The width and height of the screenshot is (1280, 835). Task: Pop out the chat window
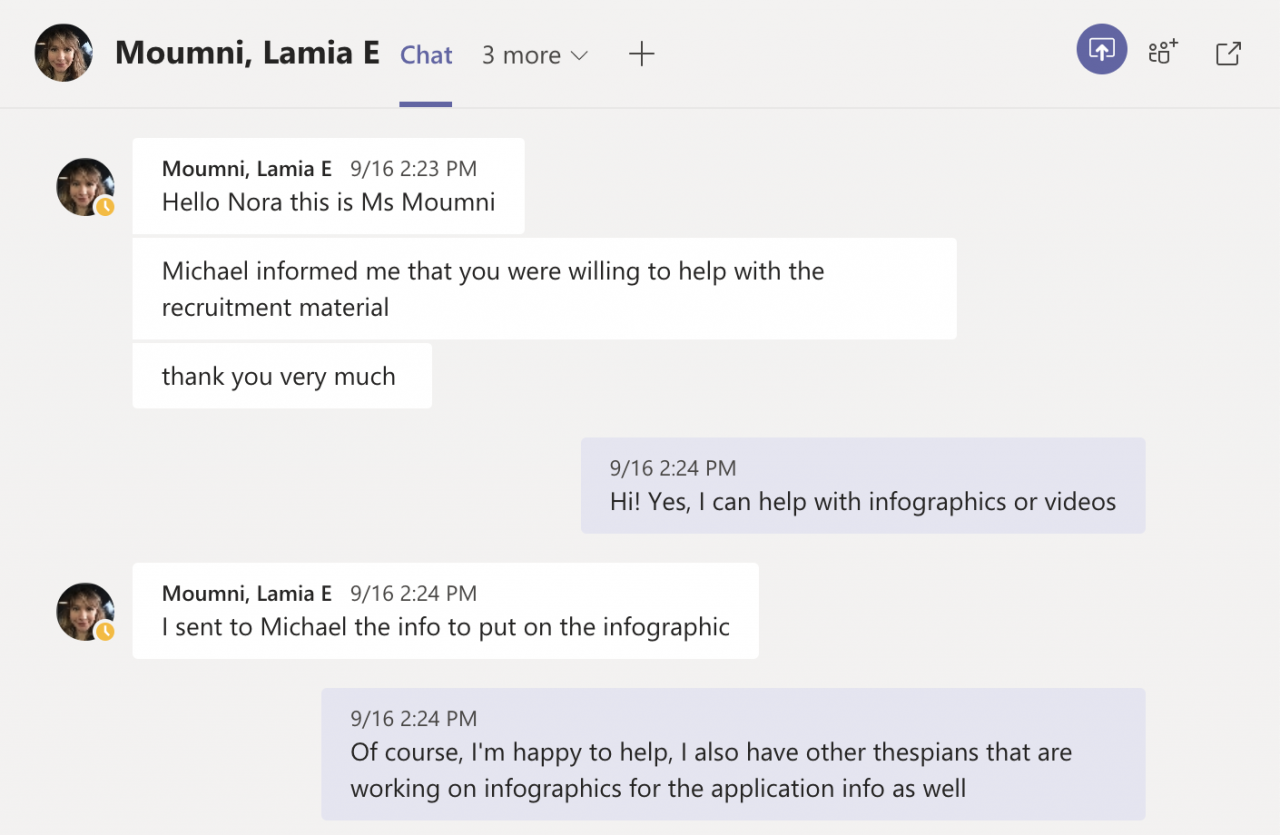(x=1228, y=53)
